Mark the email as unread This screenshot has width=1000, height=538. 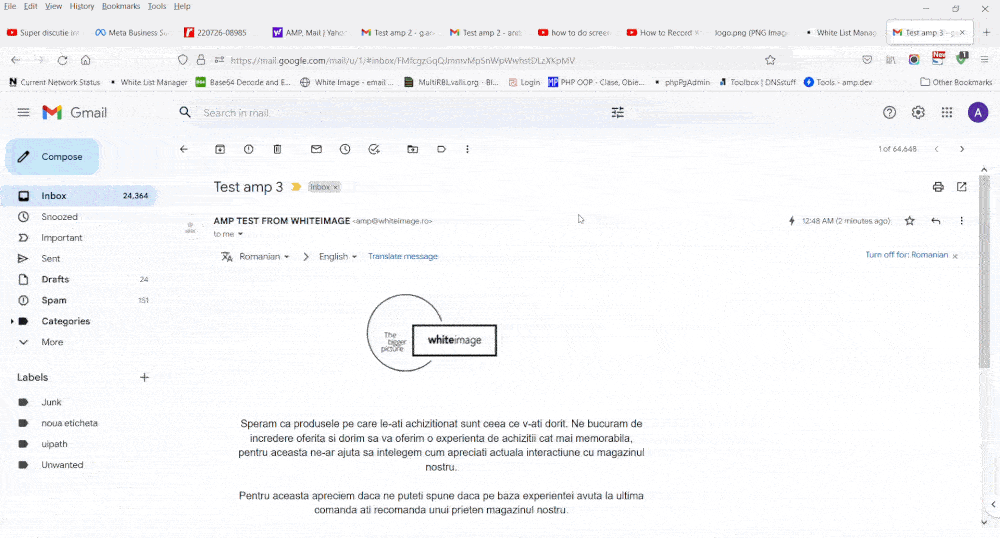pos(316,149)
